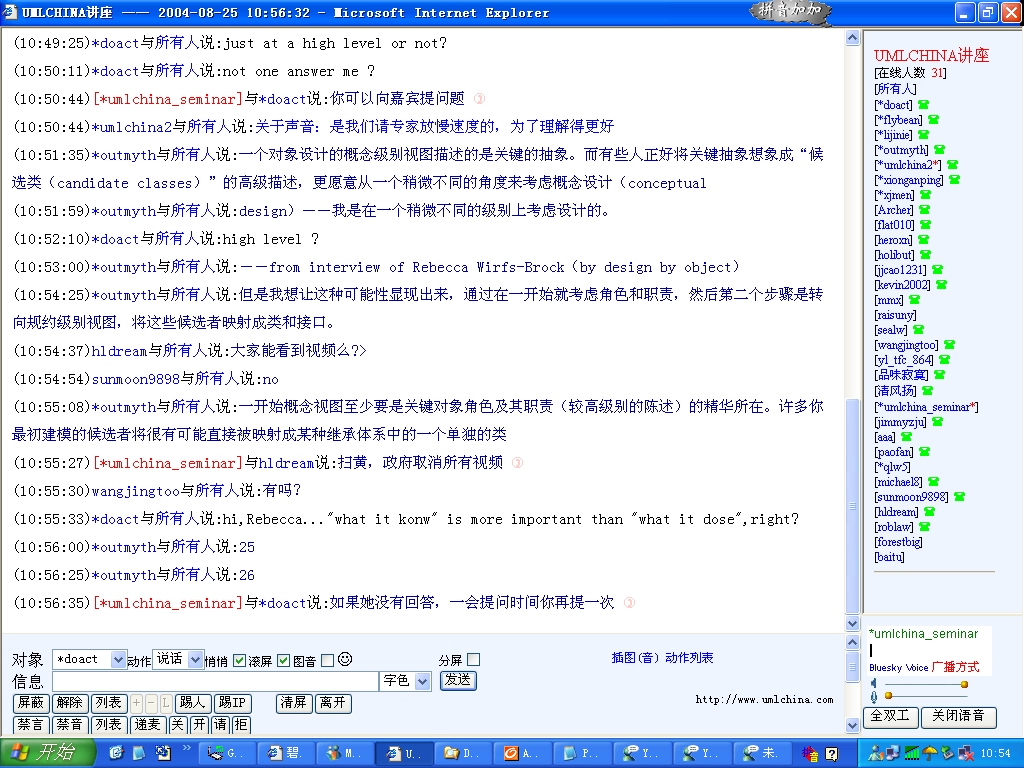Select user hldream in the online list
Viewport: 1024px width, 768px height.
[x=896, y=512]
